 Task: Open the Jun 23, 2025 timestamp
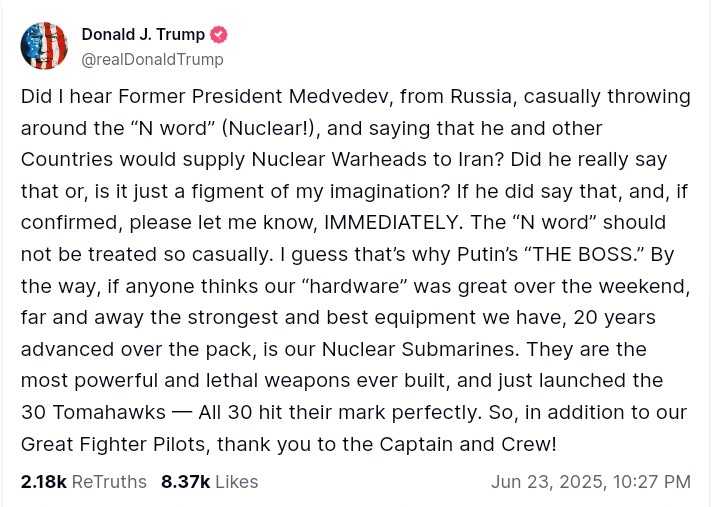tap(548, 482)
